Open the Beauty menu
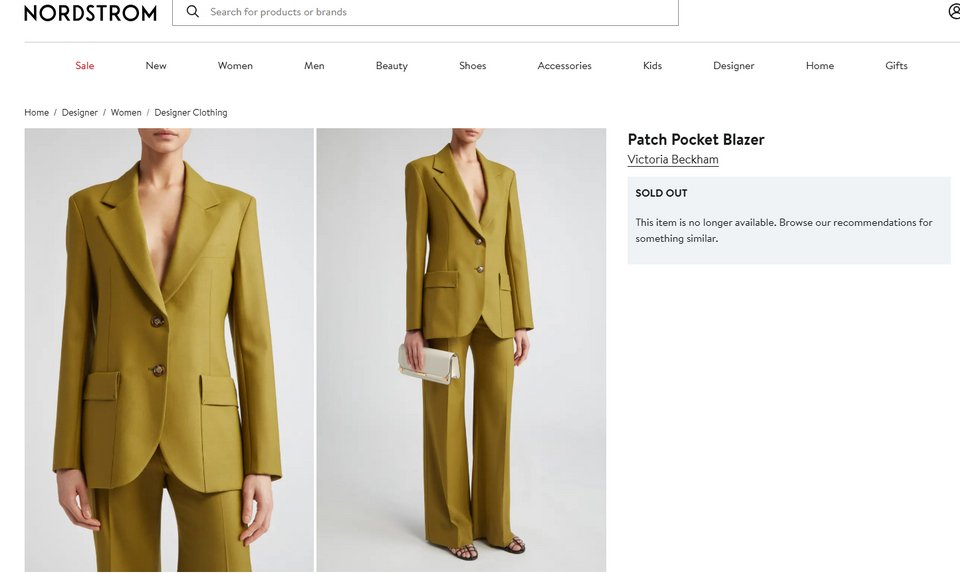The image size is (960, 574). (392, 66)
